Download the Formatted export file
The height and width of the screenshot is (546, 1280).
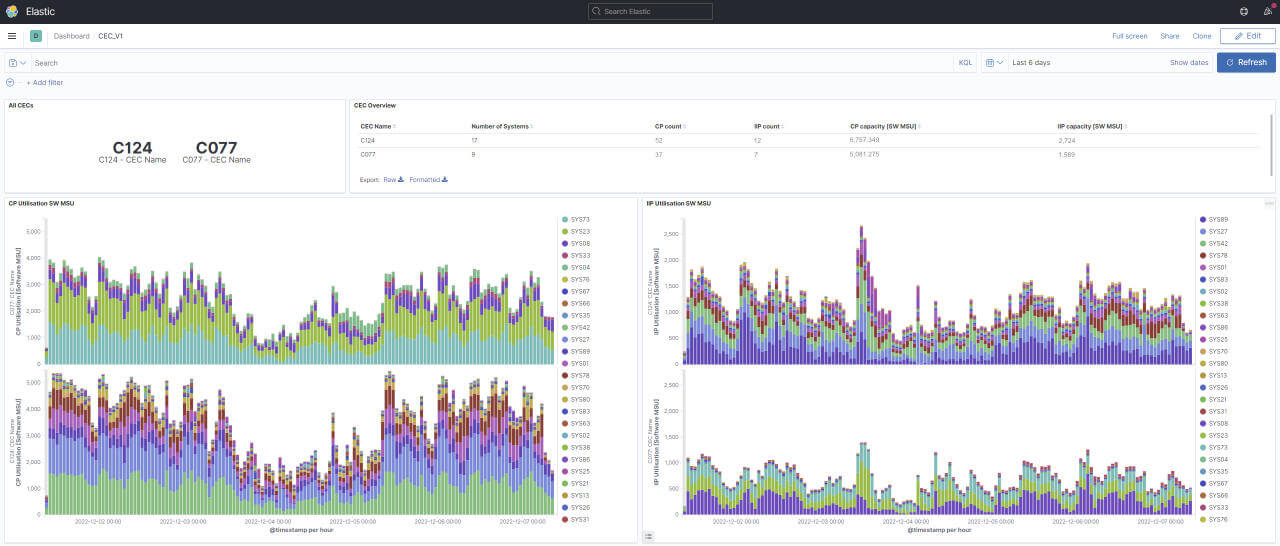[429, 180]
